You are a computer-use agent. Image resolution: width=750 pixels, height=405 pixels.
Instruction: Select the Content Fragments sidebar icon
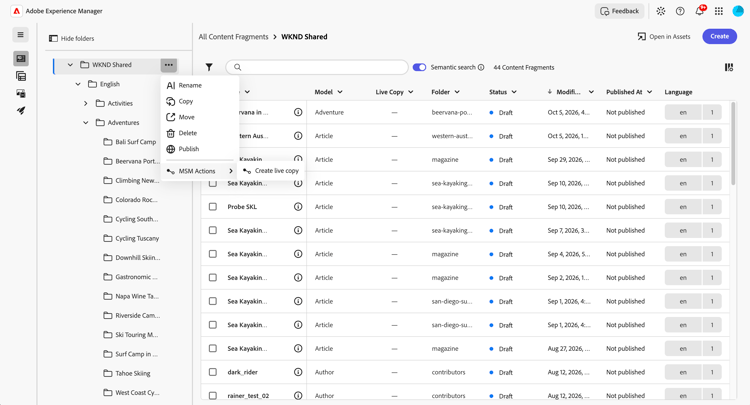(x=21, y=58)
